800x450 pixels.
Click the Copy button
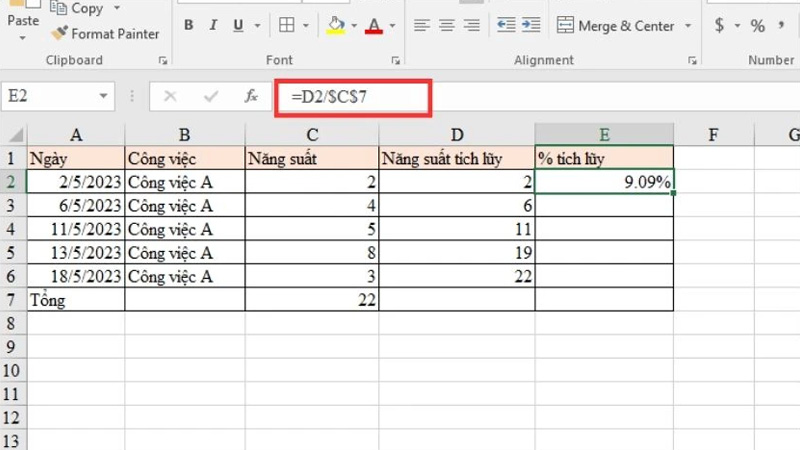tap(77, 8)
